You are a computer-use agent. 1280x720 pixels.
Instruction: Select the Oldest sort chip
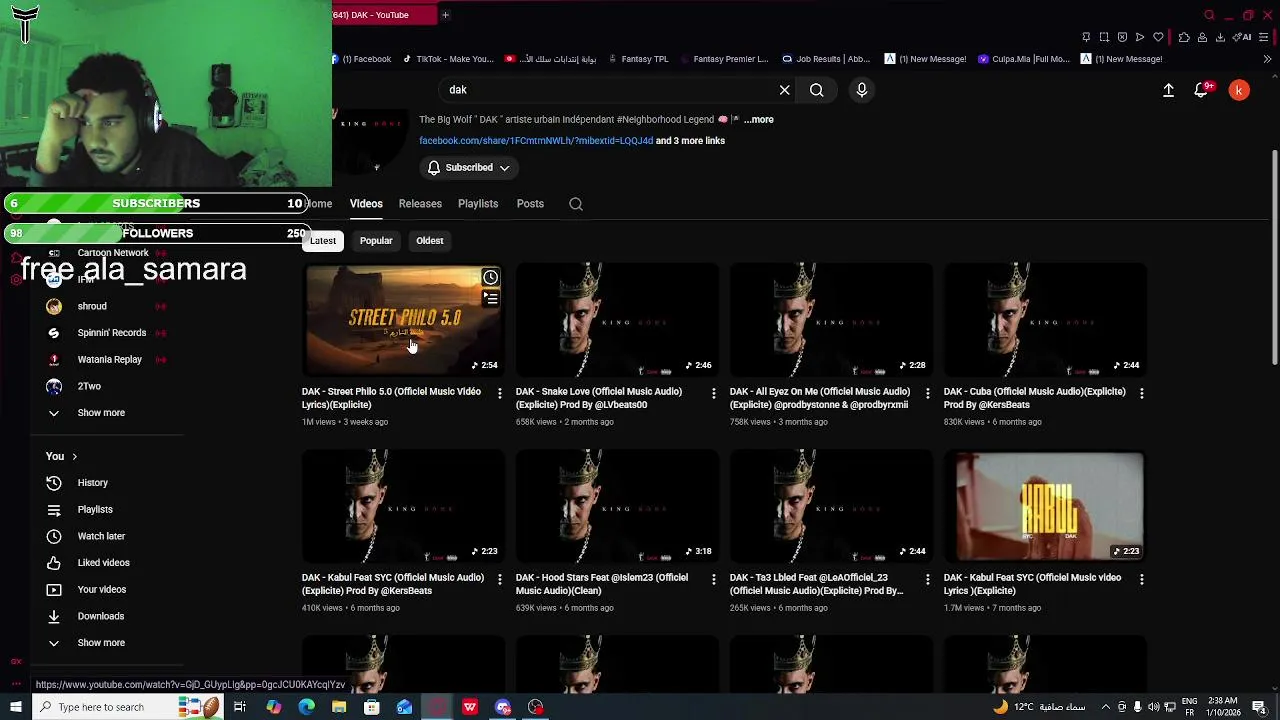point(430,241)
